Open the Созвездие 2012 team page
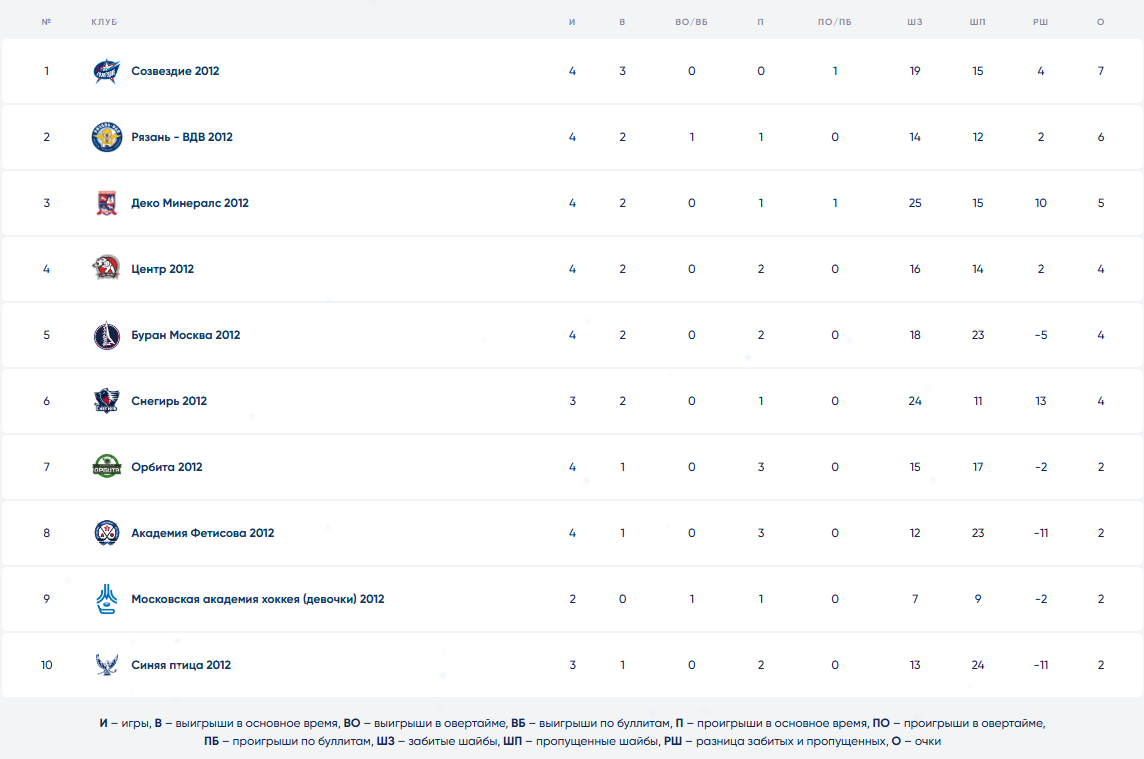The image size is (1144, 759). click(x=175, y=71)
